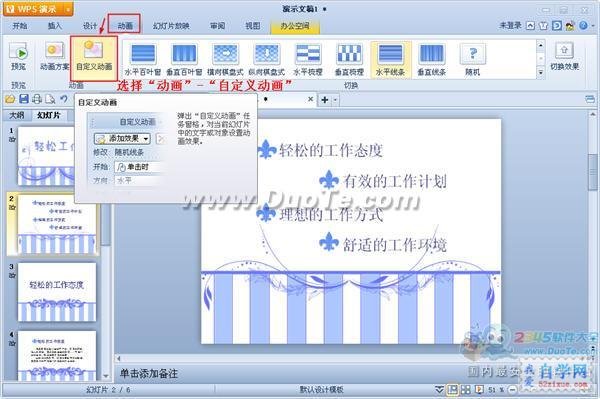
Task: Open the 开始 单击时 dropdown
Action: click(x=139, y=167)
